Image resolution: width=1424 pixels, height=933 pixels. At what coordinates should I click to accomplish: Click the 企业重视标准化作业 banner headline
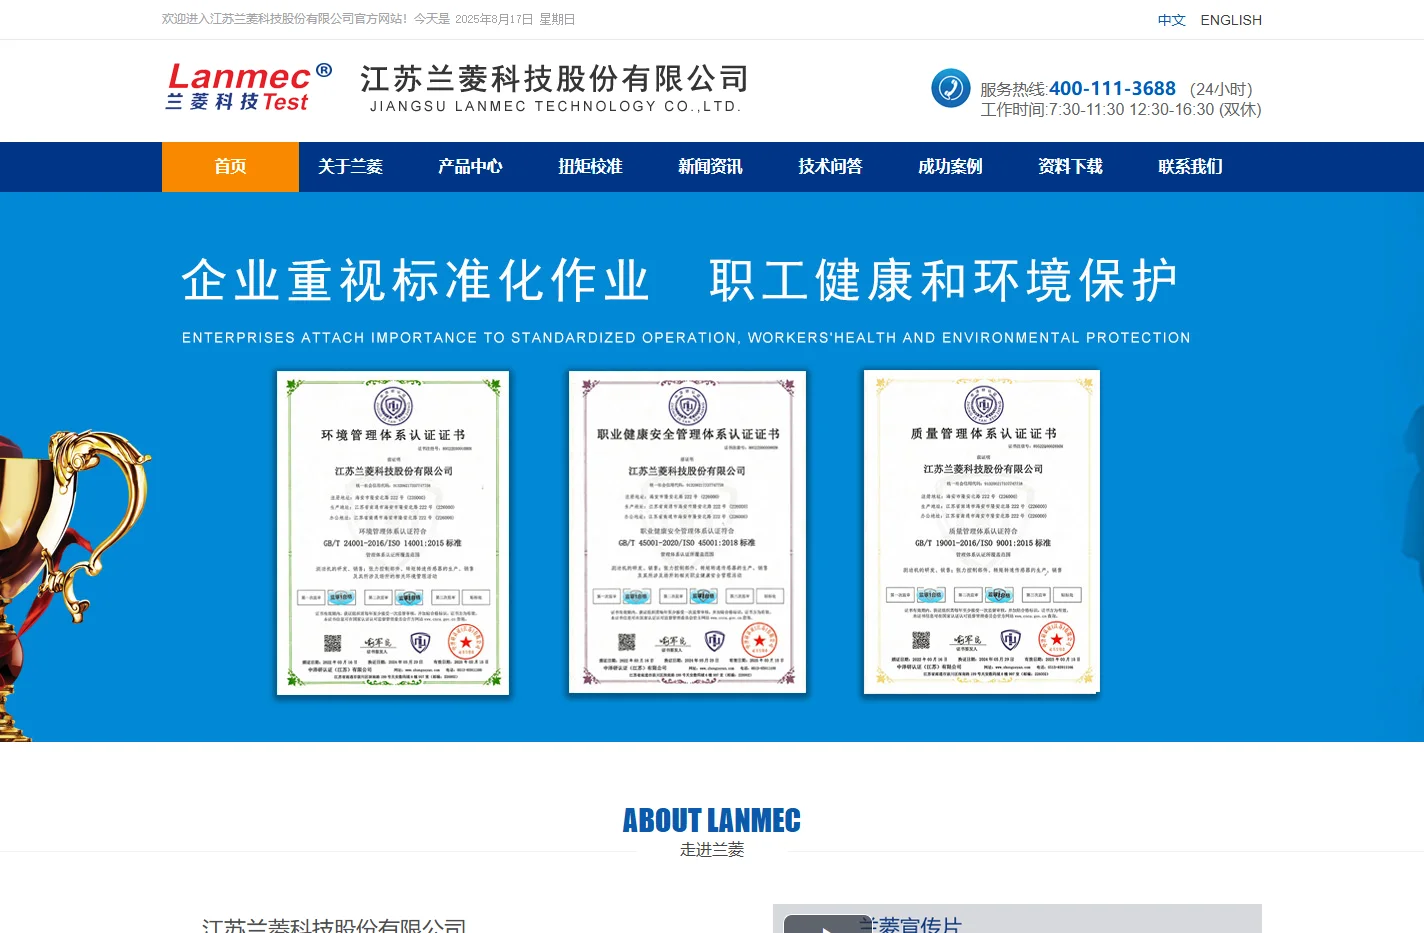416,280
